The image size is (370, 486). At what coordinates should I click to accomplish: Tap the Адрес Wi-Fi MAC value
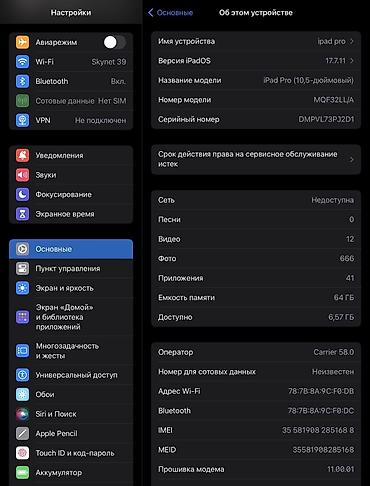pyautogui.click(x=321, y=391)
